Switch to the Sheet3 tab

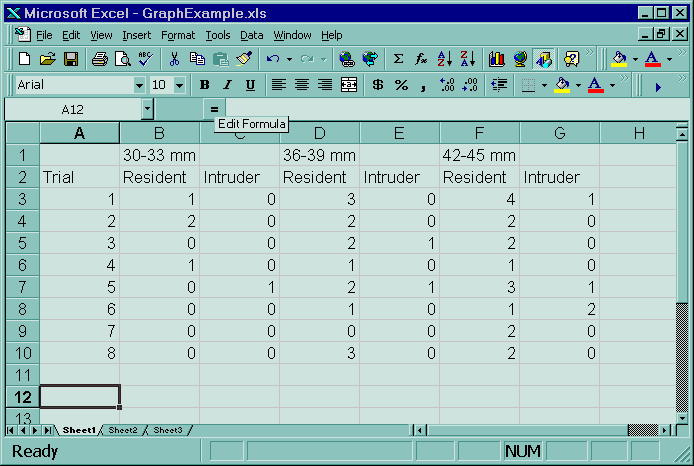pos(167,430)
